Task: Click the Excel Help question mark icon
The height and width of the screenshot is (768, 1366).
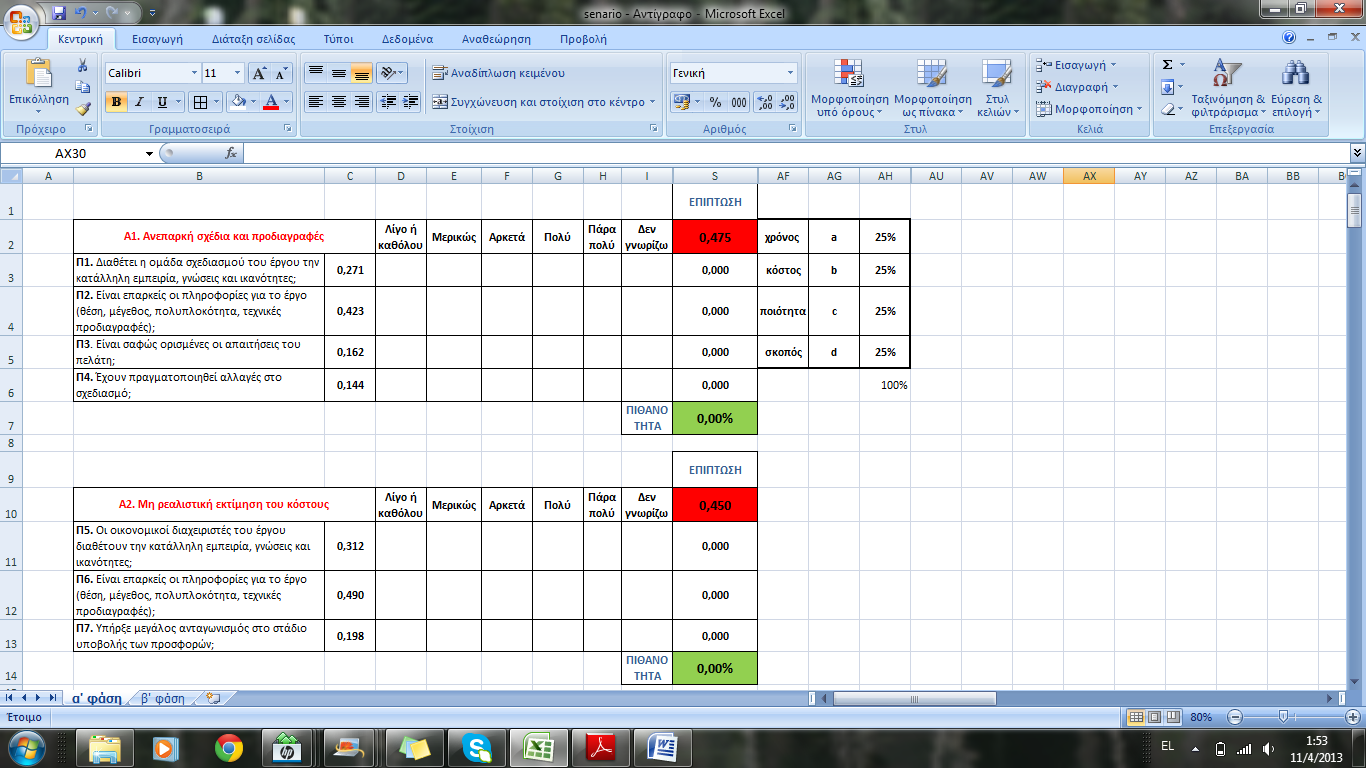Action: click(1289, 38)
